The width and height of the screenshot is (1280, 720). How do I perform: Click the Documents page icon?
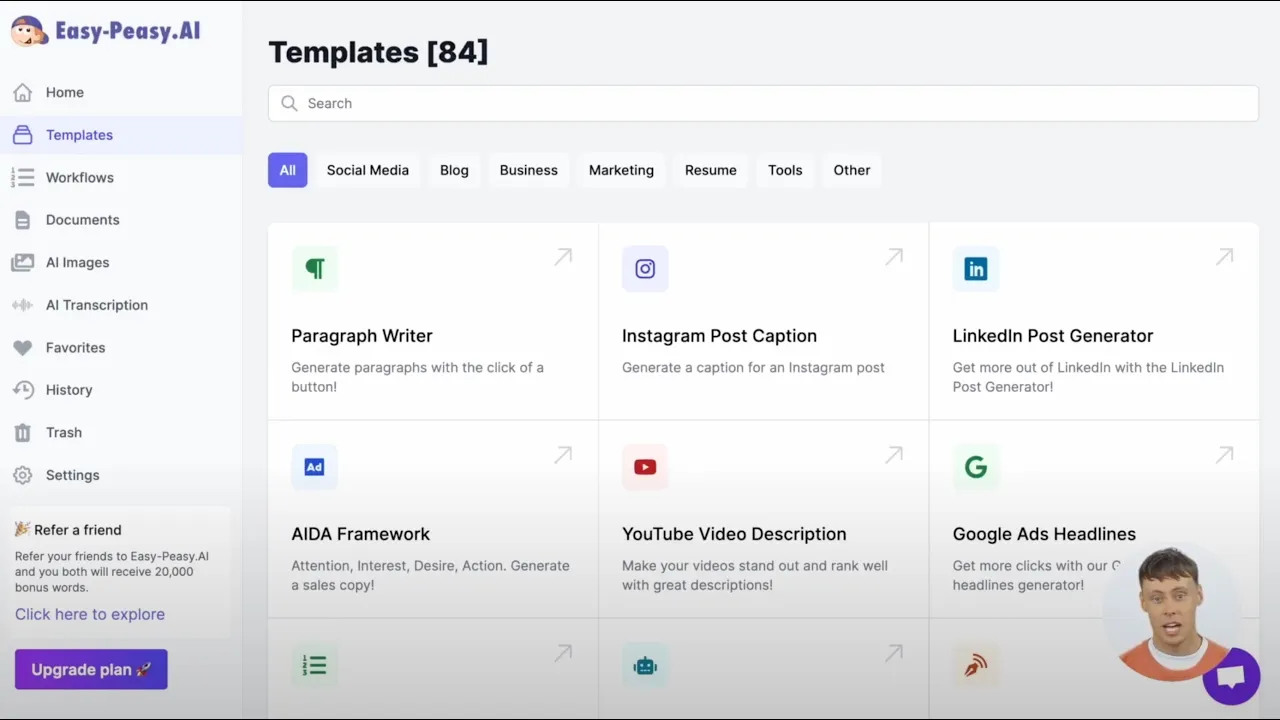click(x=22, y=220)
